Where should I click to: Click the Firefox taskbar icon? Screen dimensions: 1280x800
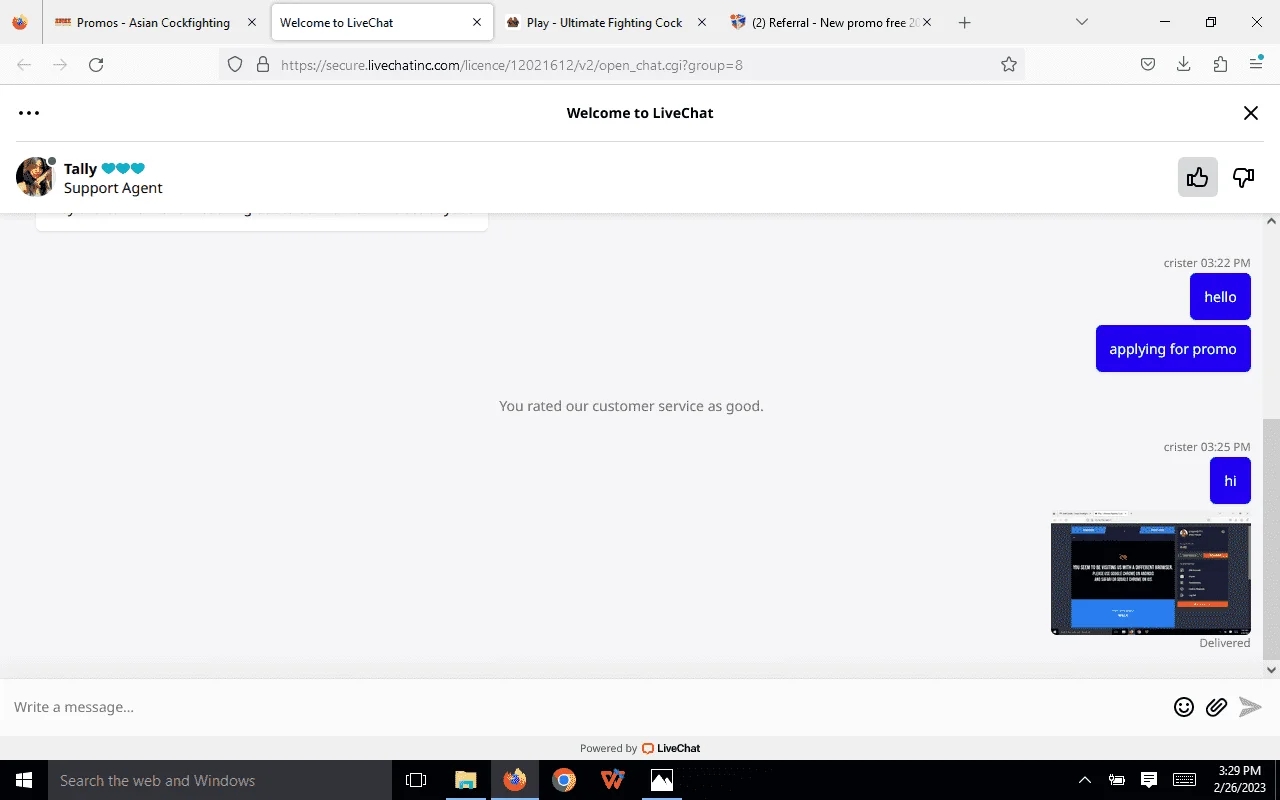(515, 780)
